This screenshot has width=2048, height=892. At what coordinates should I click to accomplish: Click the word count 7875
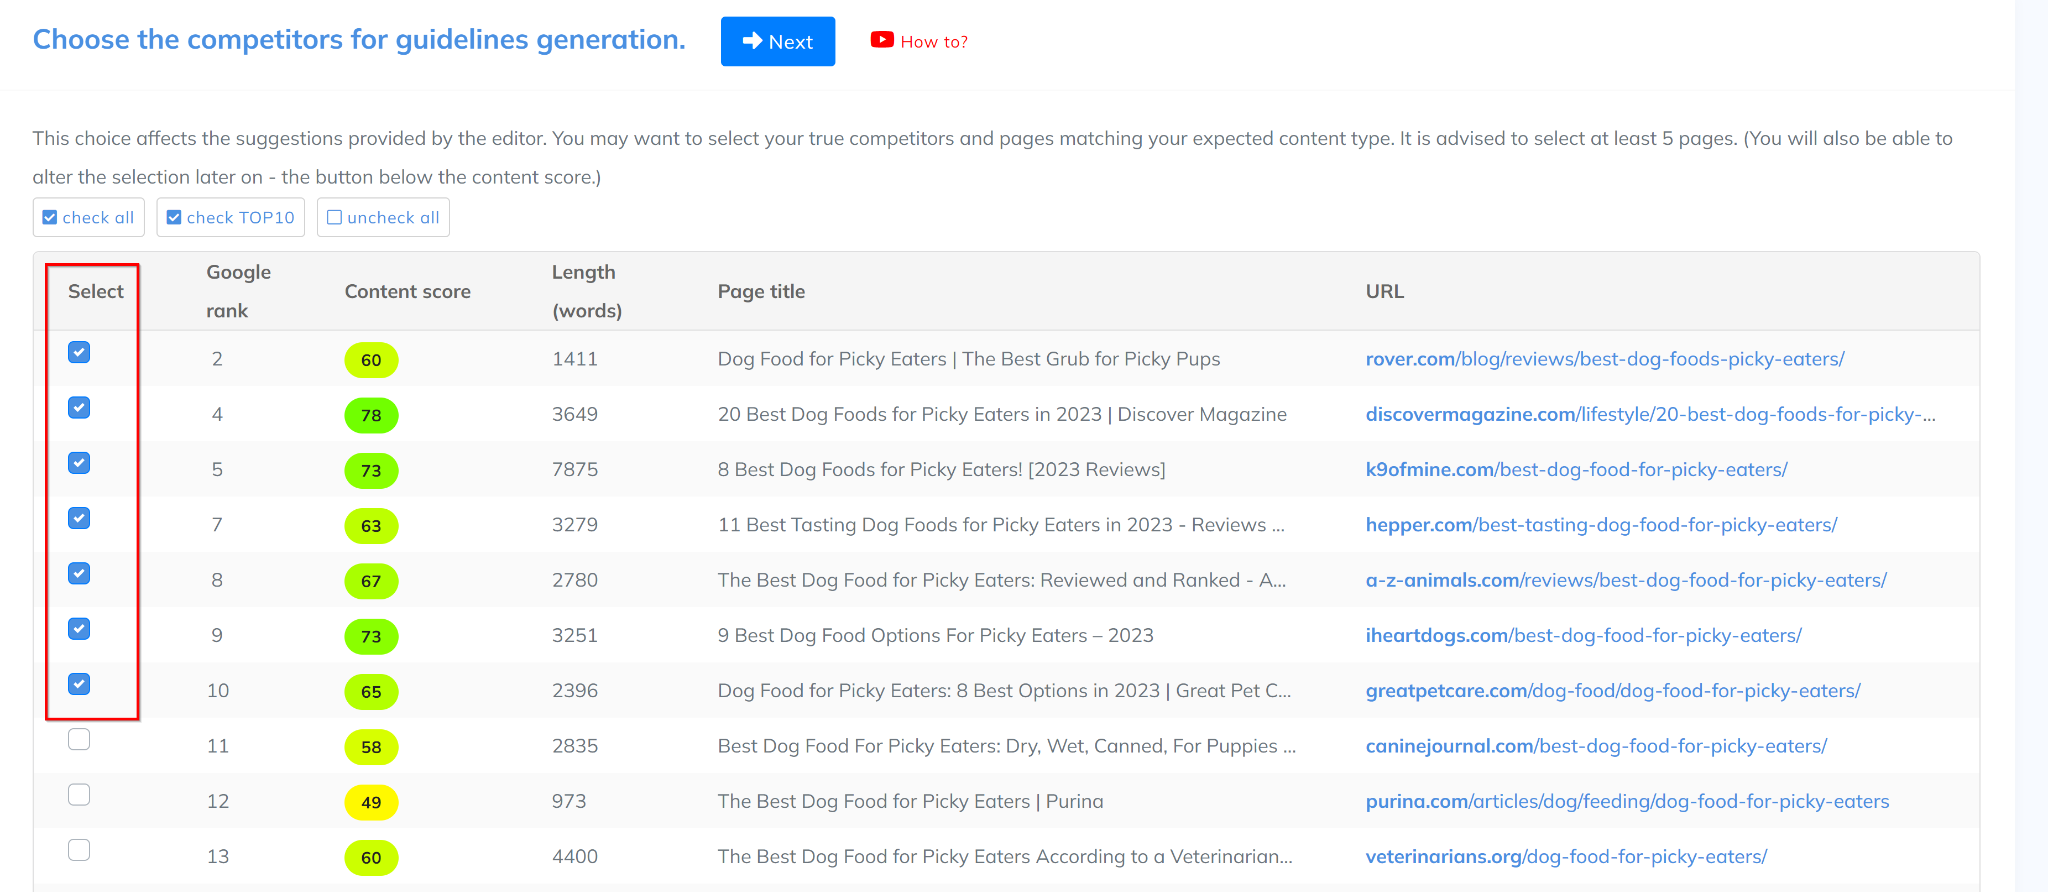tap(575, 469)
